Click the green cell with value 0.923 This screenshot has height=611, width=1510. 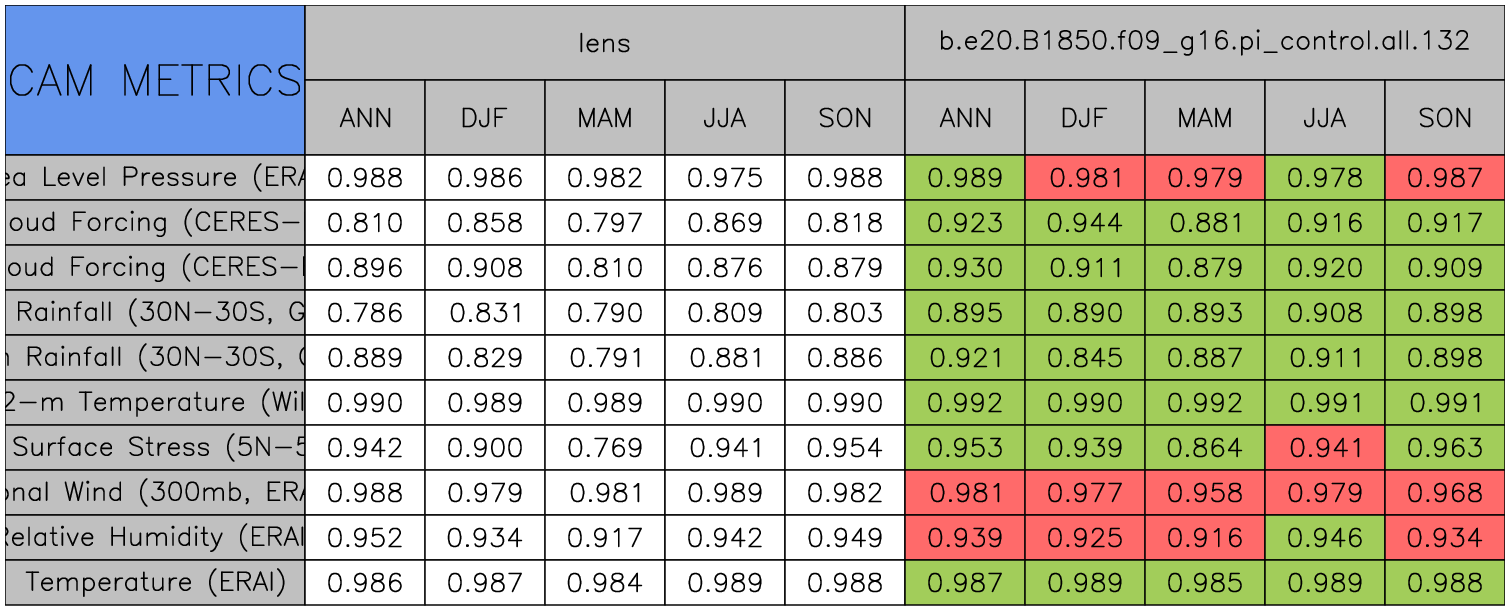(965, 223)
